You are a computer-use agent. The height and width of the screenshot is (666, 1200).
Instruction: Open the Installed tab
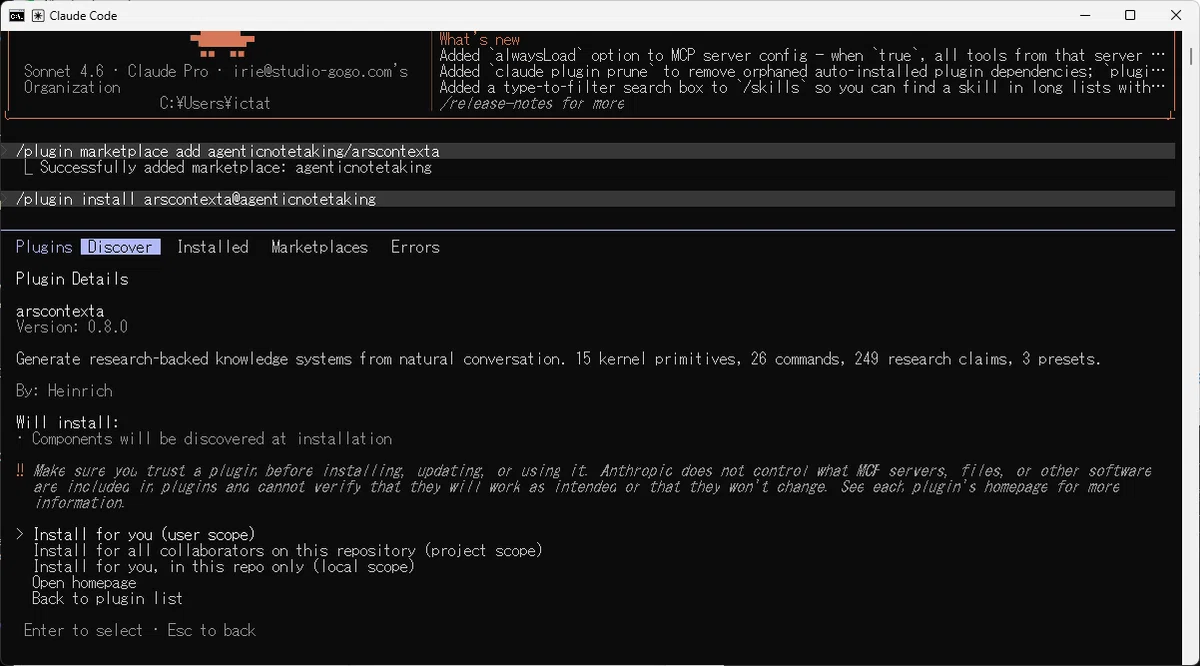pyautogui.click(x=213, y=247)
